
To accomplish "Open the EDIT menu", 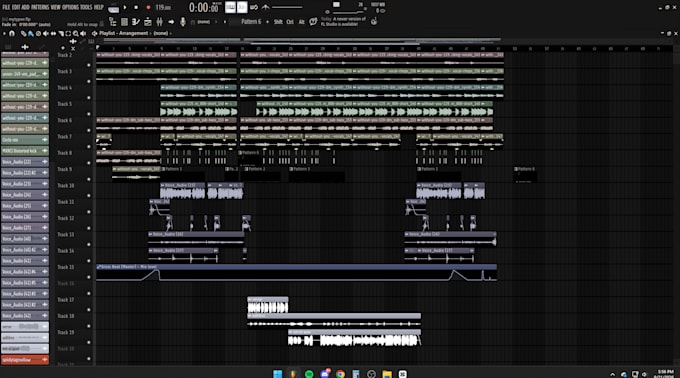I will (16, 7).
